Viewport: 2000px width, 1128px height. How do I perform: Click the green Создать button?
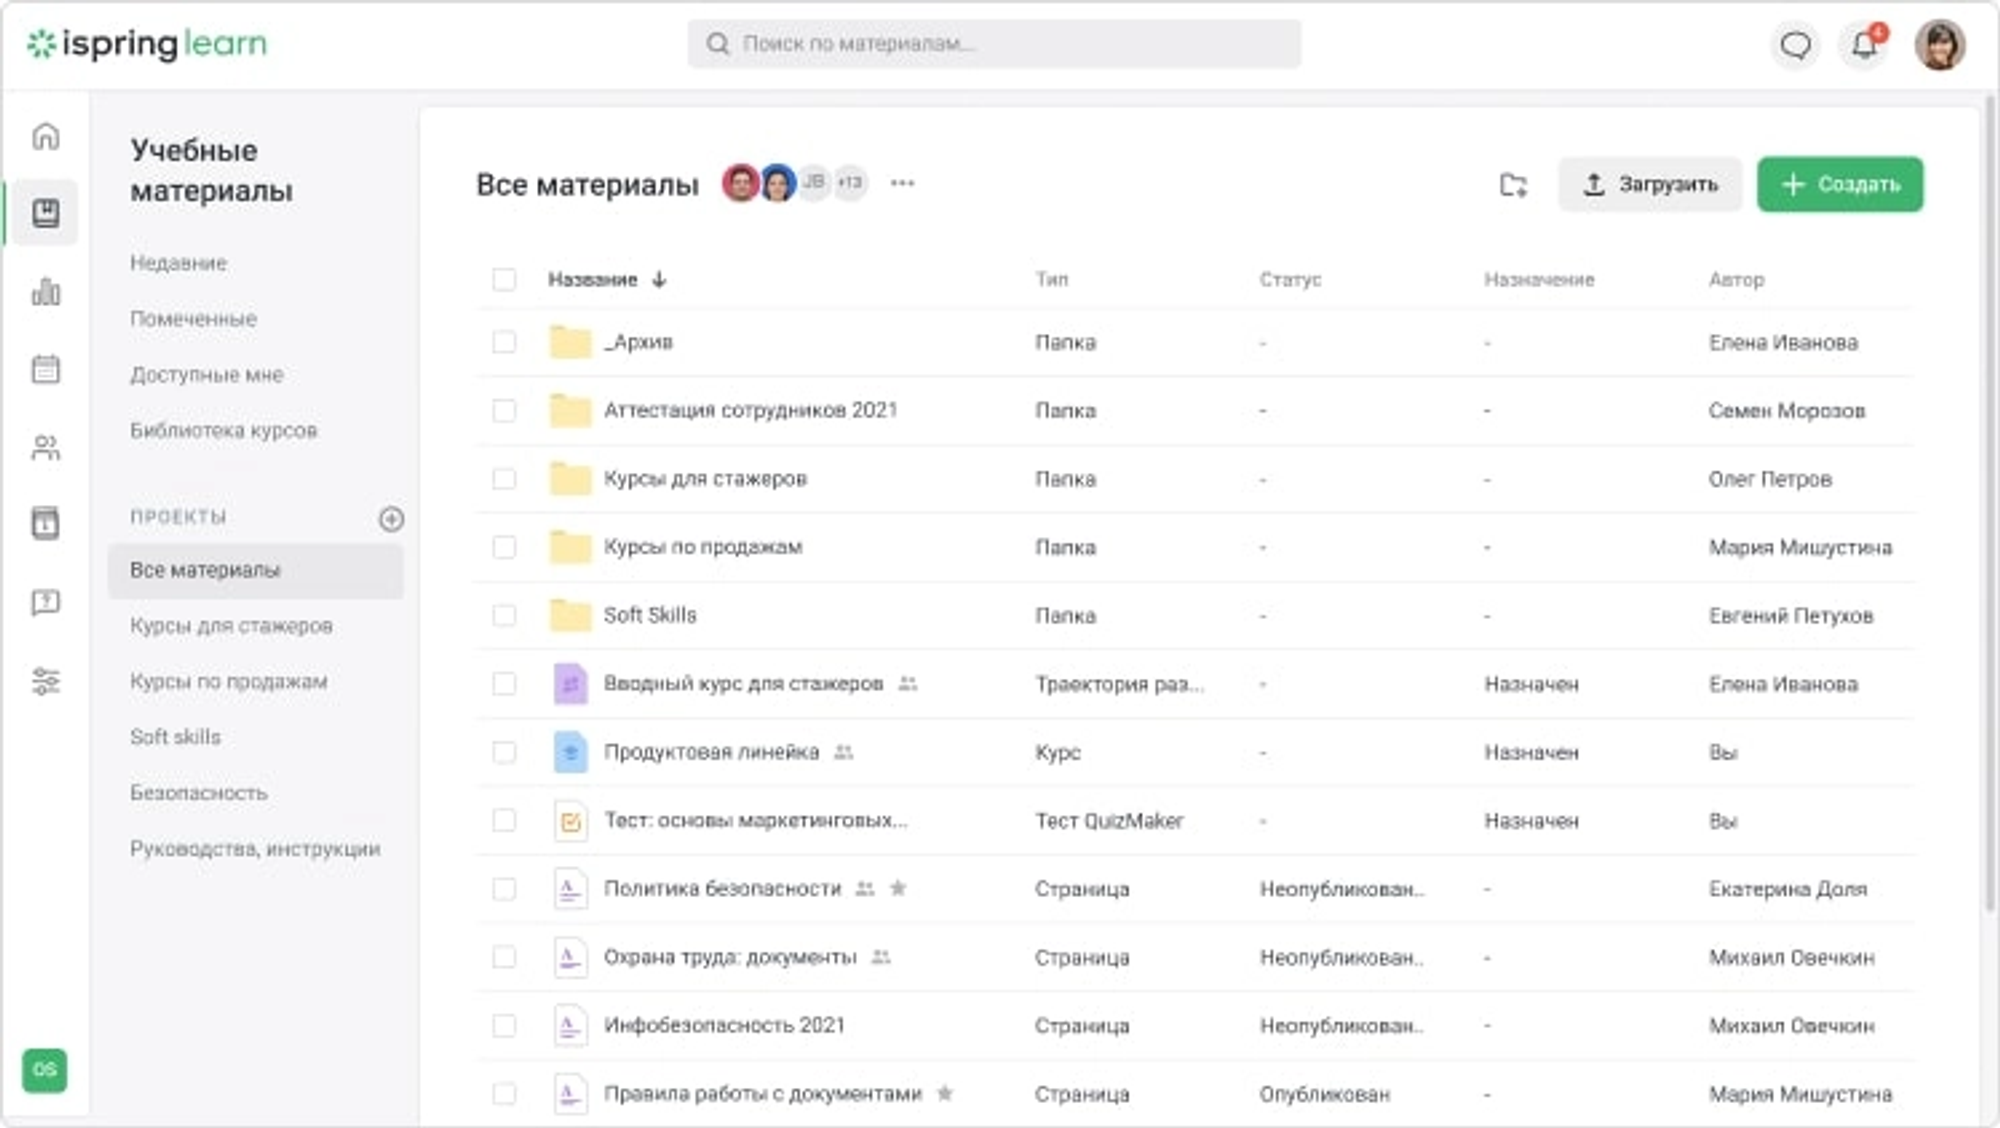[x=1839, y=184]
